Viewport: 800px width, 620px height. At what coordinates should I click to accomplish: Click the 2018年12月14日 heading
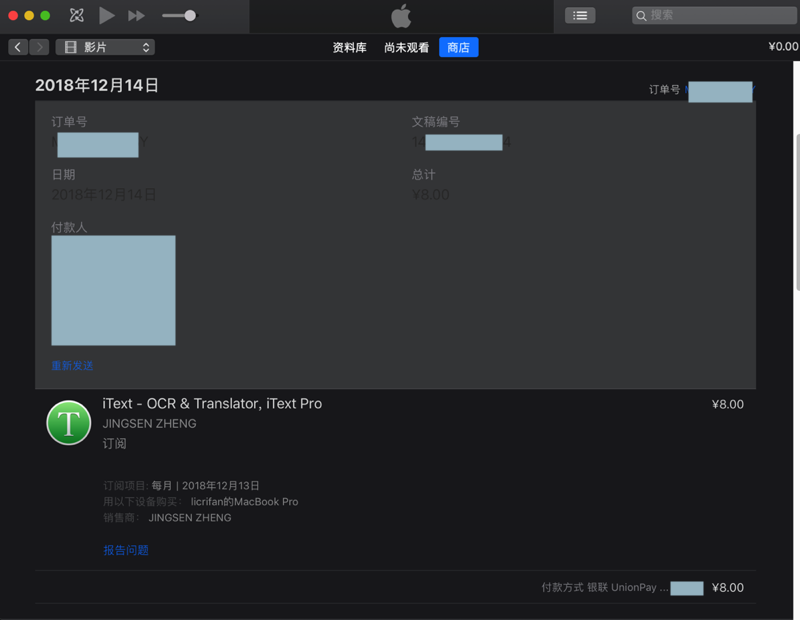(x=96, y=85)
